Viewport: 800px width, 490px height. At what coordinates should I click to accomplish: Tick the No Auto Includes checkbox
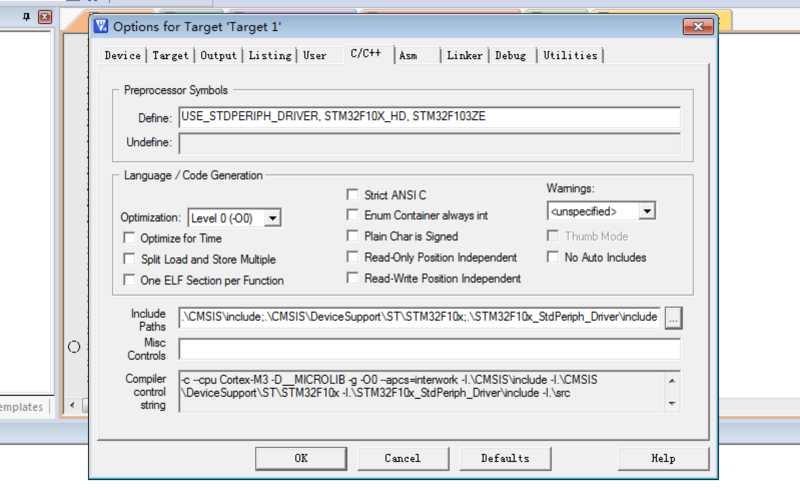[553, 258]
